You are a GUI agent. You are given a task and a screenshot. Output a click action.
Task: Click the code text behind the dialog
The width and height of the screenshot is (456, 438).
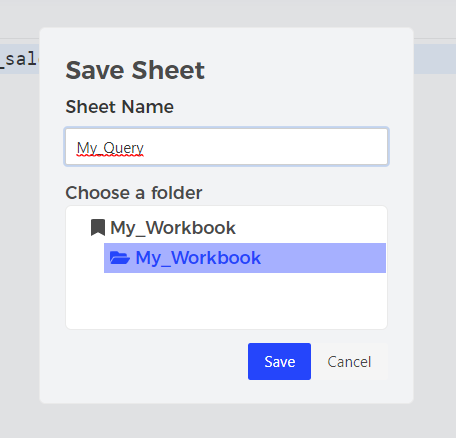pos(19,59)
